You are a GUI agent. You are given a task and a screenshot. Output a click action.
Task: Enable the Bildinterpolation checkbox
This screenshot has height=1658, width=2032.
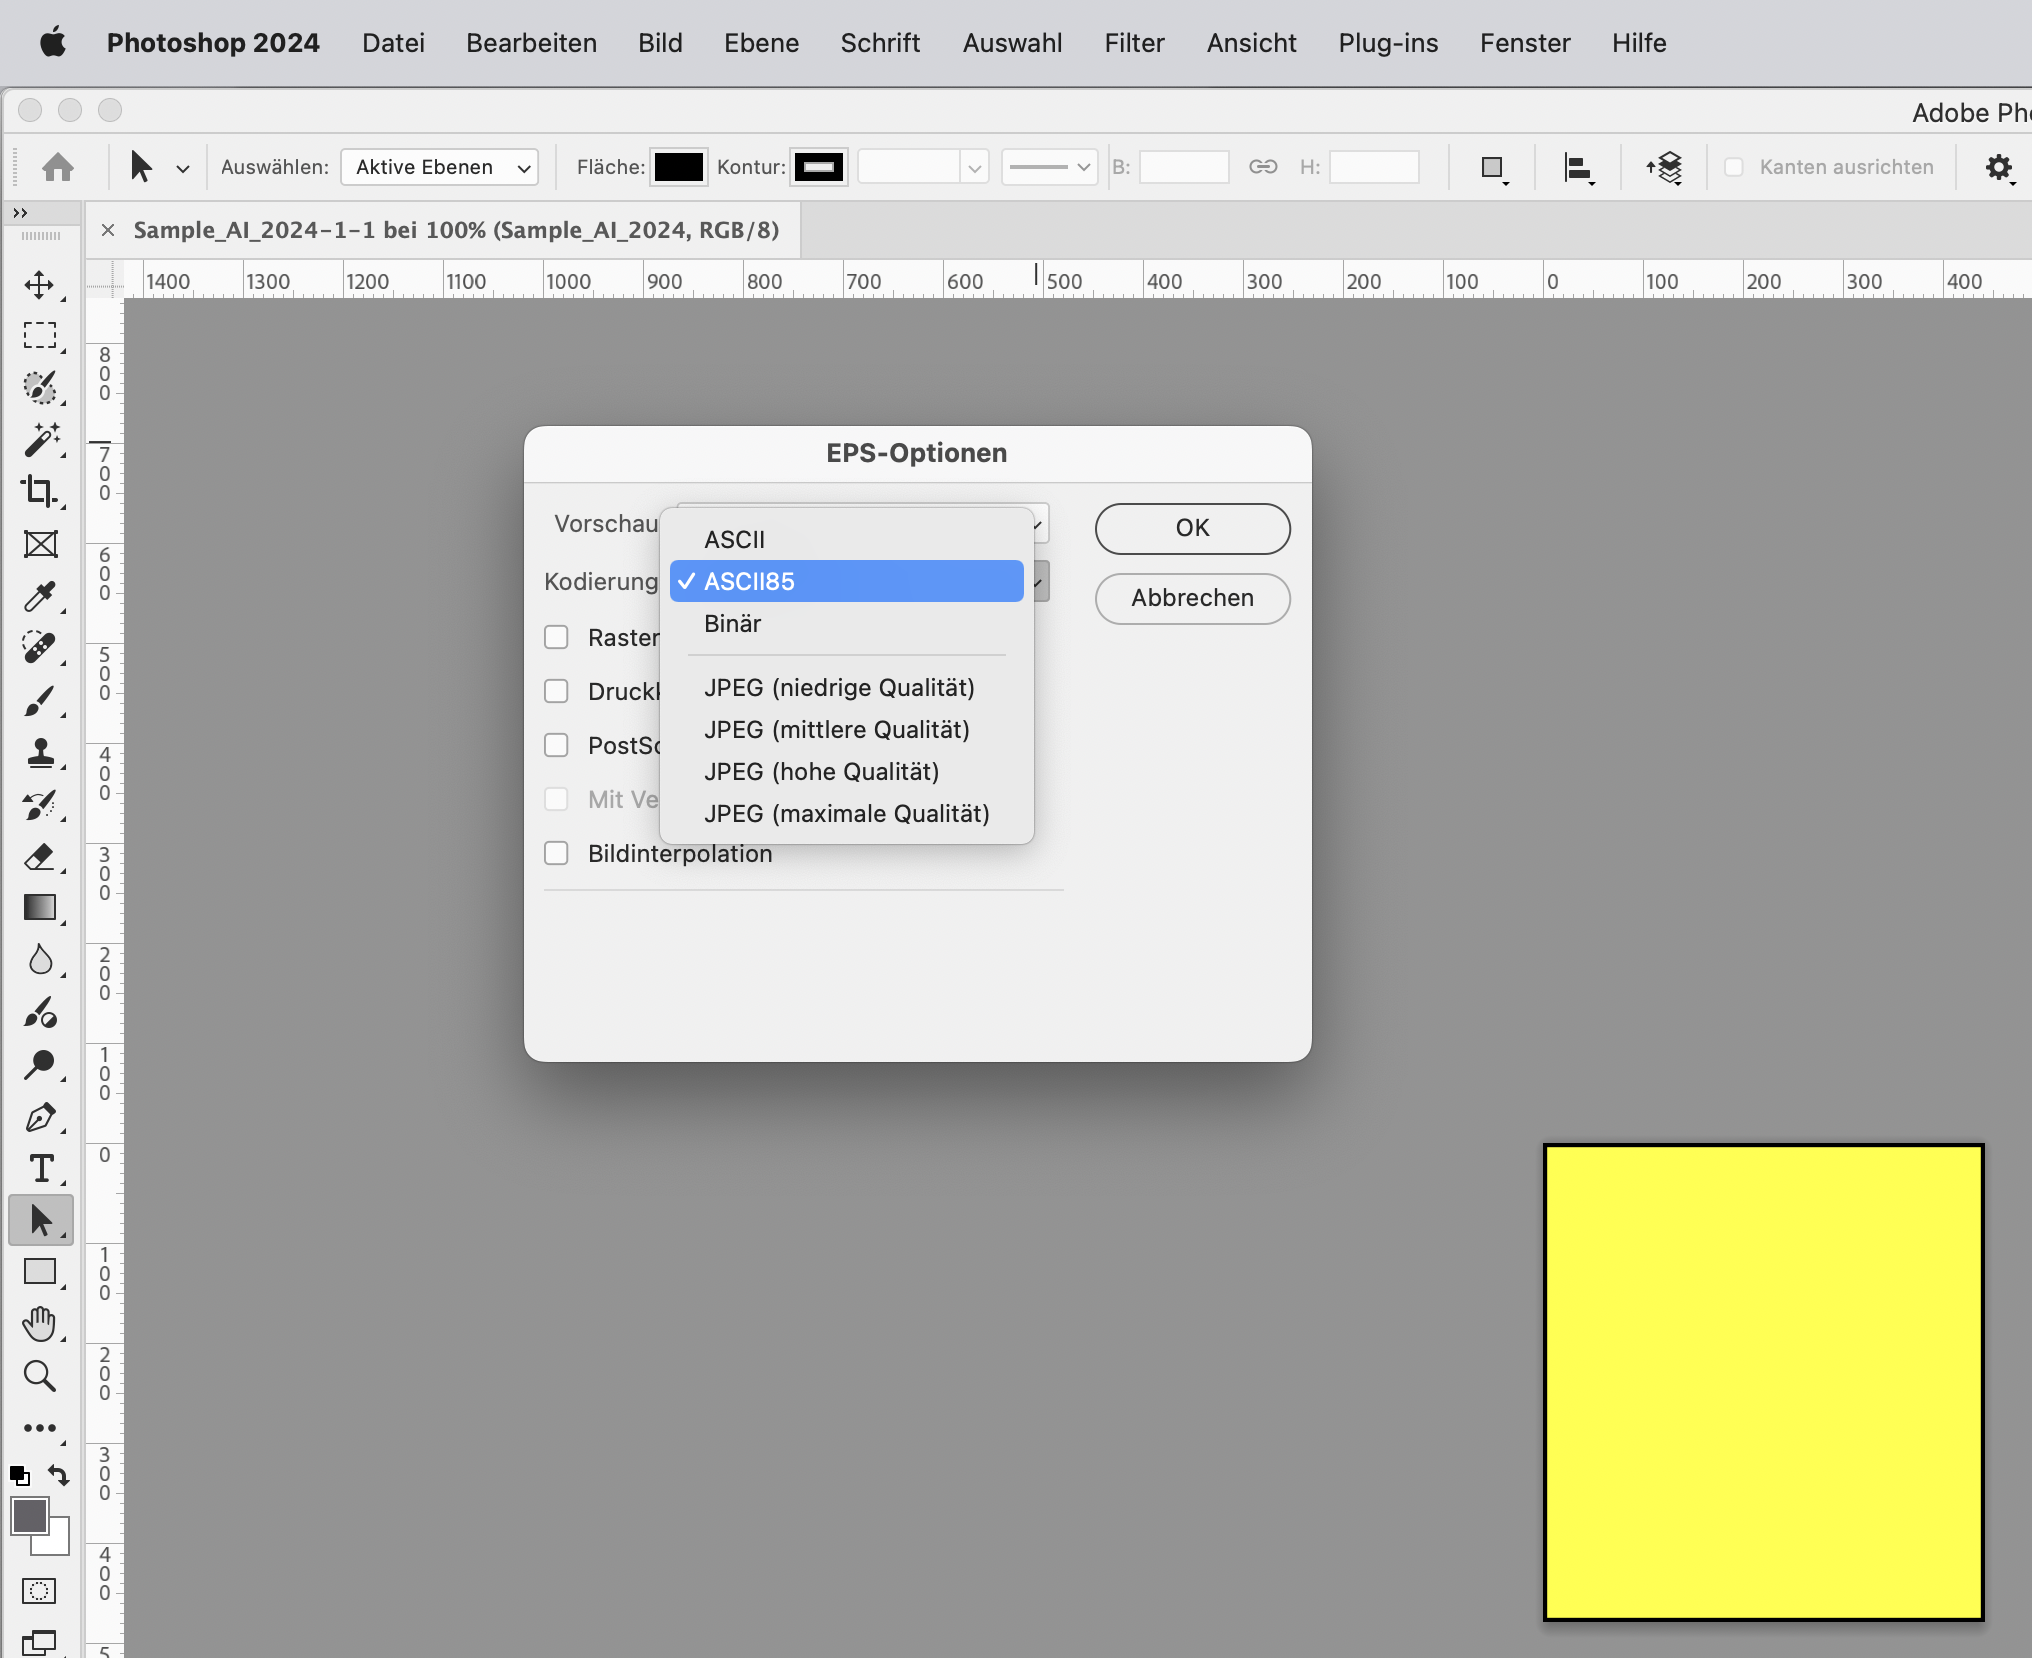(x=557, y=853)
